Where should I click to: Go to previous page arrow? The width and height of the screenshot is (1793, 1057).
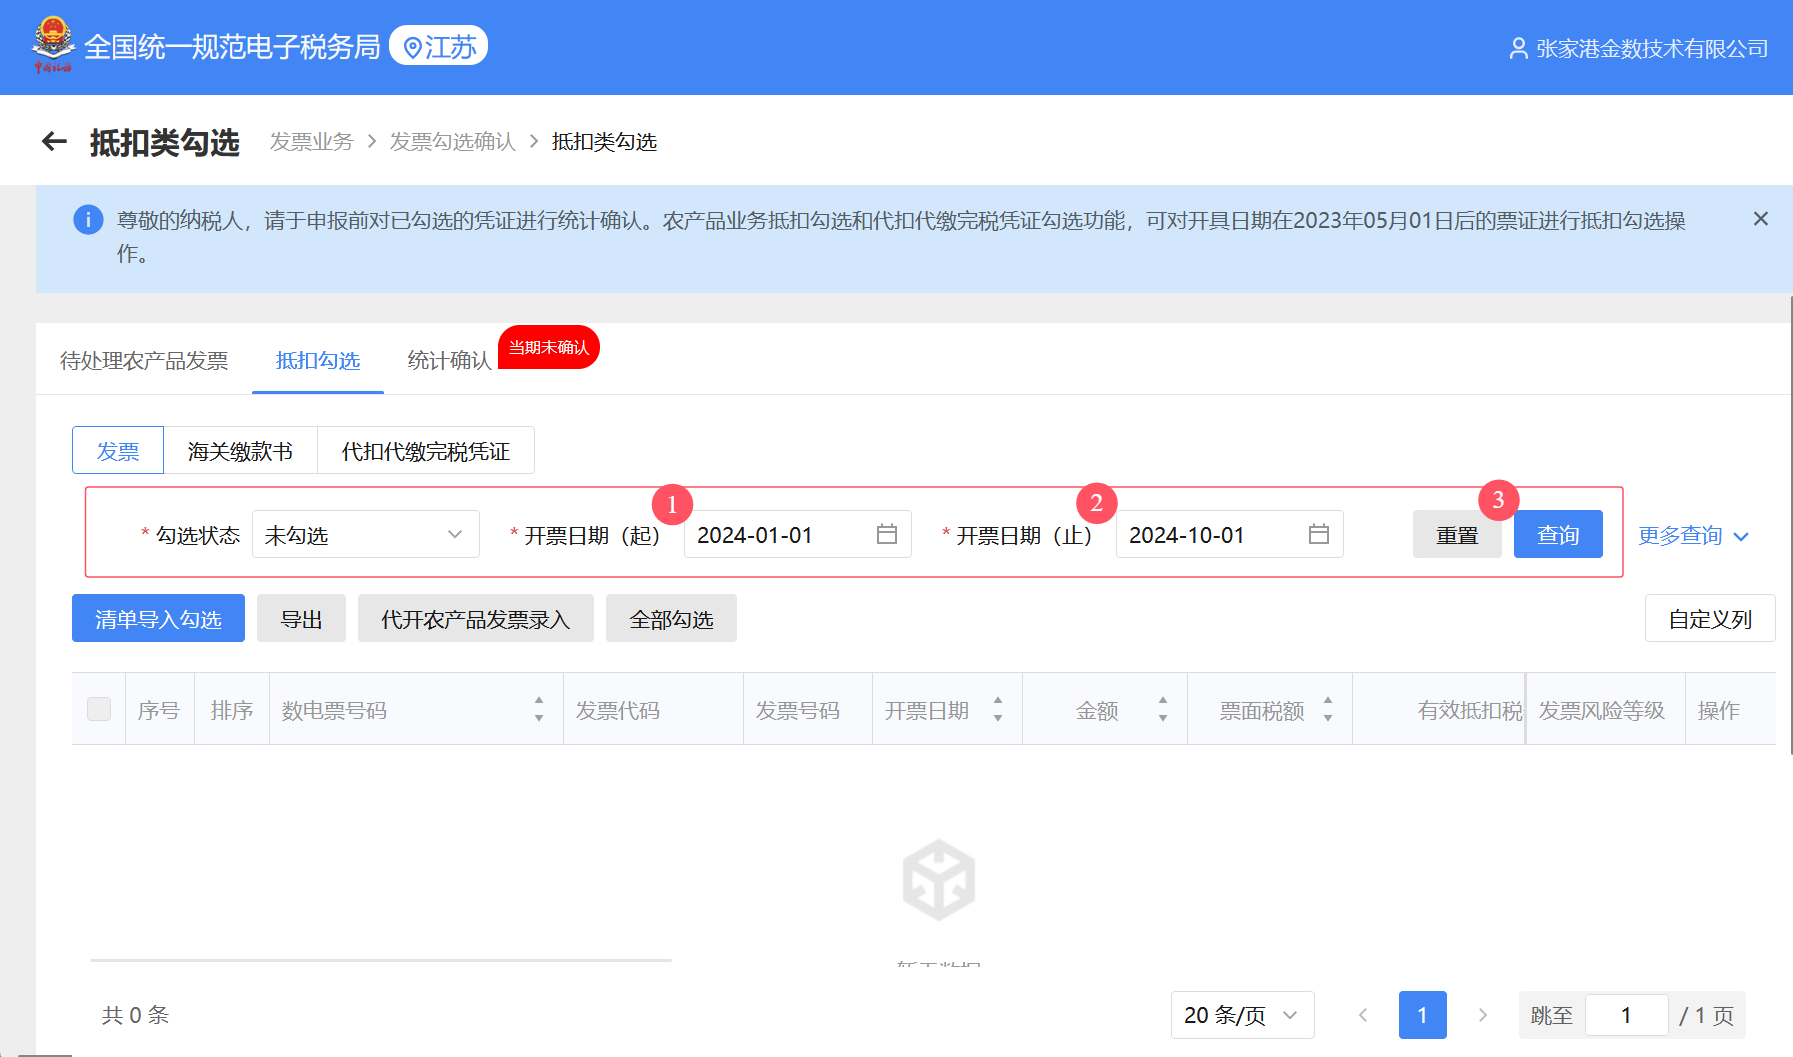1363,1015
